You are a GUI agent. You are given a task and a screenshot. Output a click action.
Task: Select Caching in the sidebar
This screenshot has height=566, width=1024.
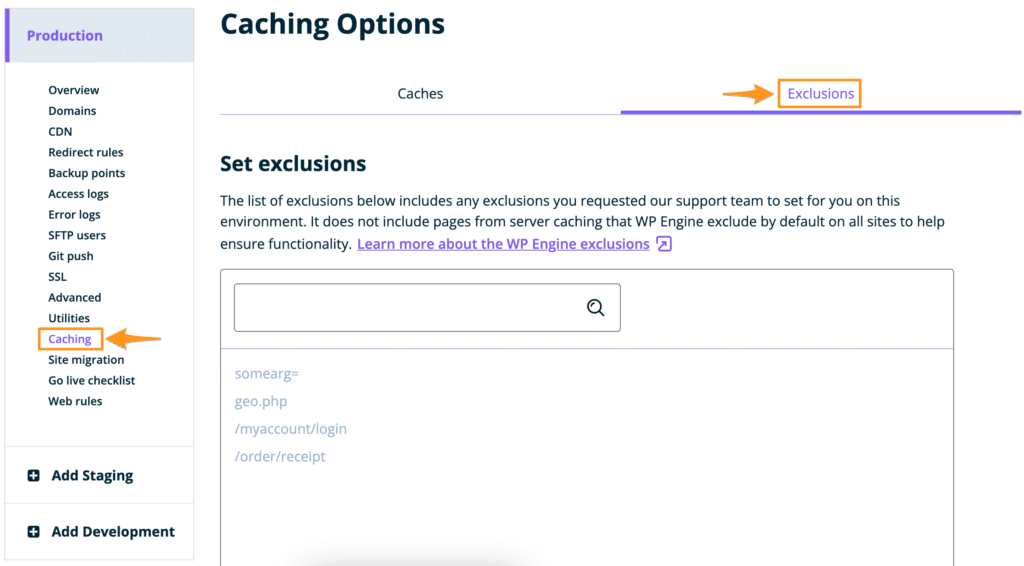[x=70, y=339]
